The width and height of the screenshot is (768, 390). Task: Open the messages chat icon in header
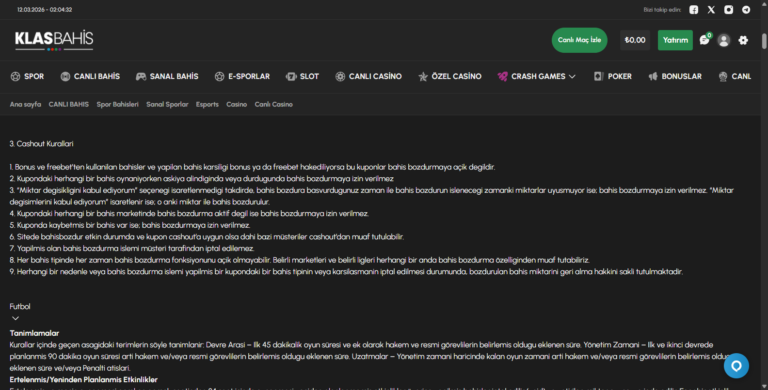pos(705,40)
